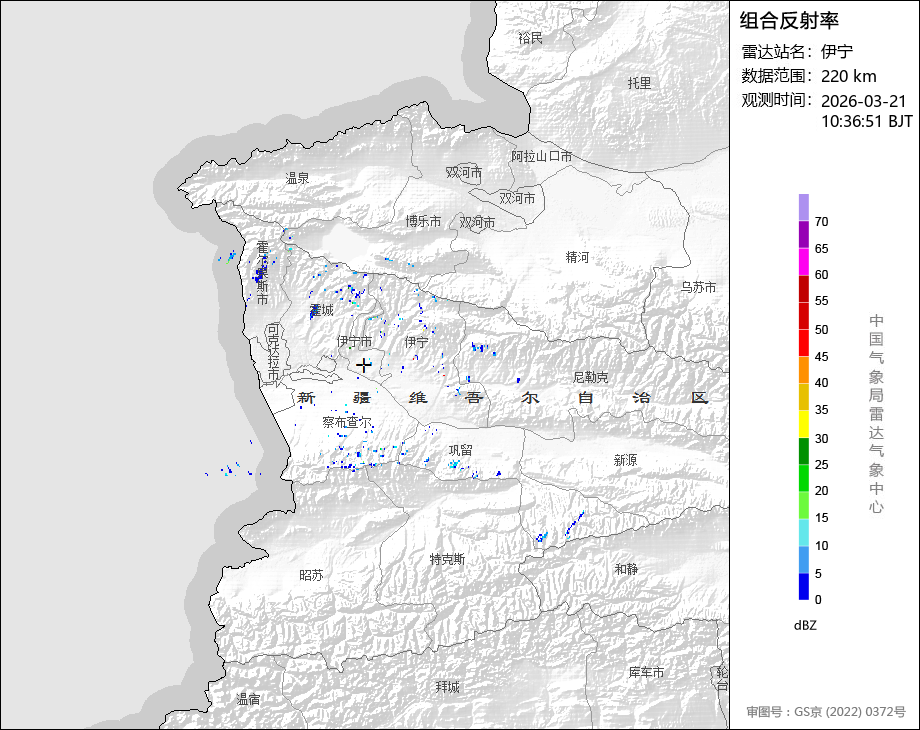Click the legend value 35
Viewport: 920px width, 730px height.
(x=821, y=410)
